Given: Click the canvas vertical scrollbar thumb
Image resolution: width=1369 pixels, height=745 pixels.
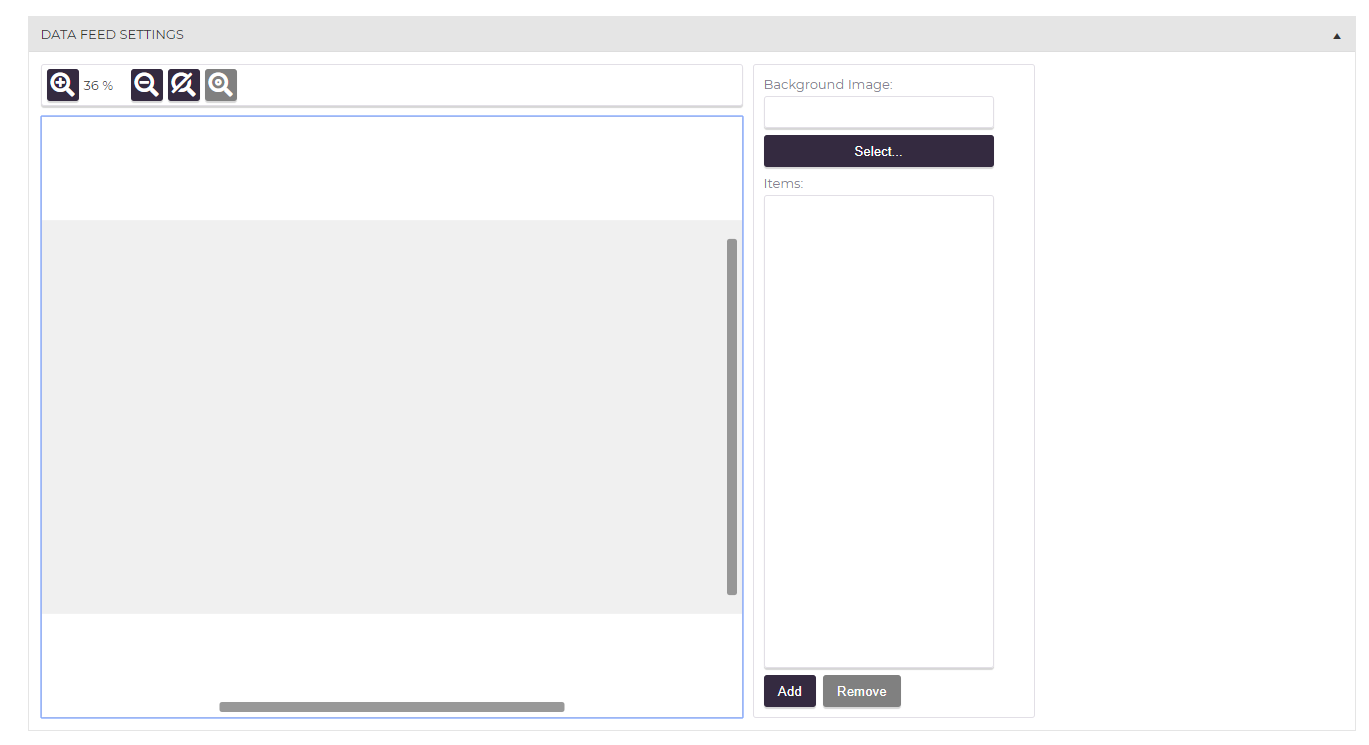Looking at the screenshot, I should pos(732,417).
